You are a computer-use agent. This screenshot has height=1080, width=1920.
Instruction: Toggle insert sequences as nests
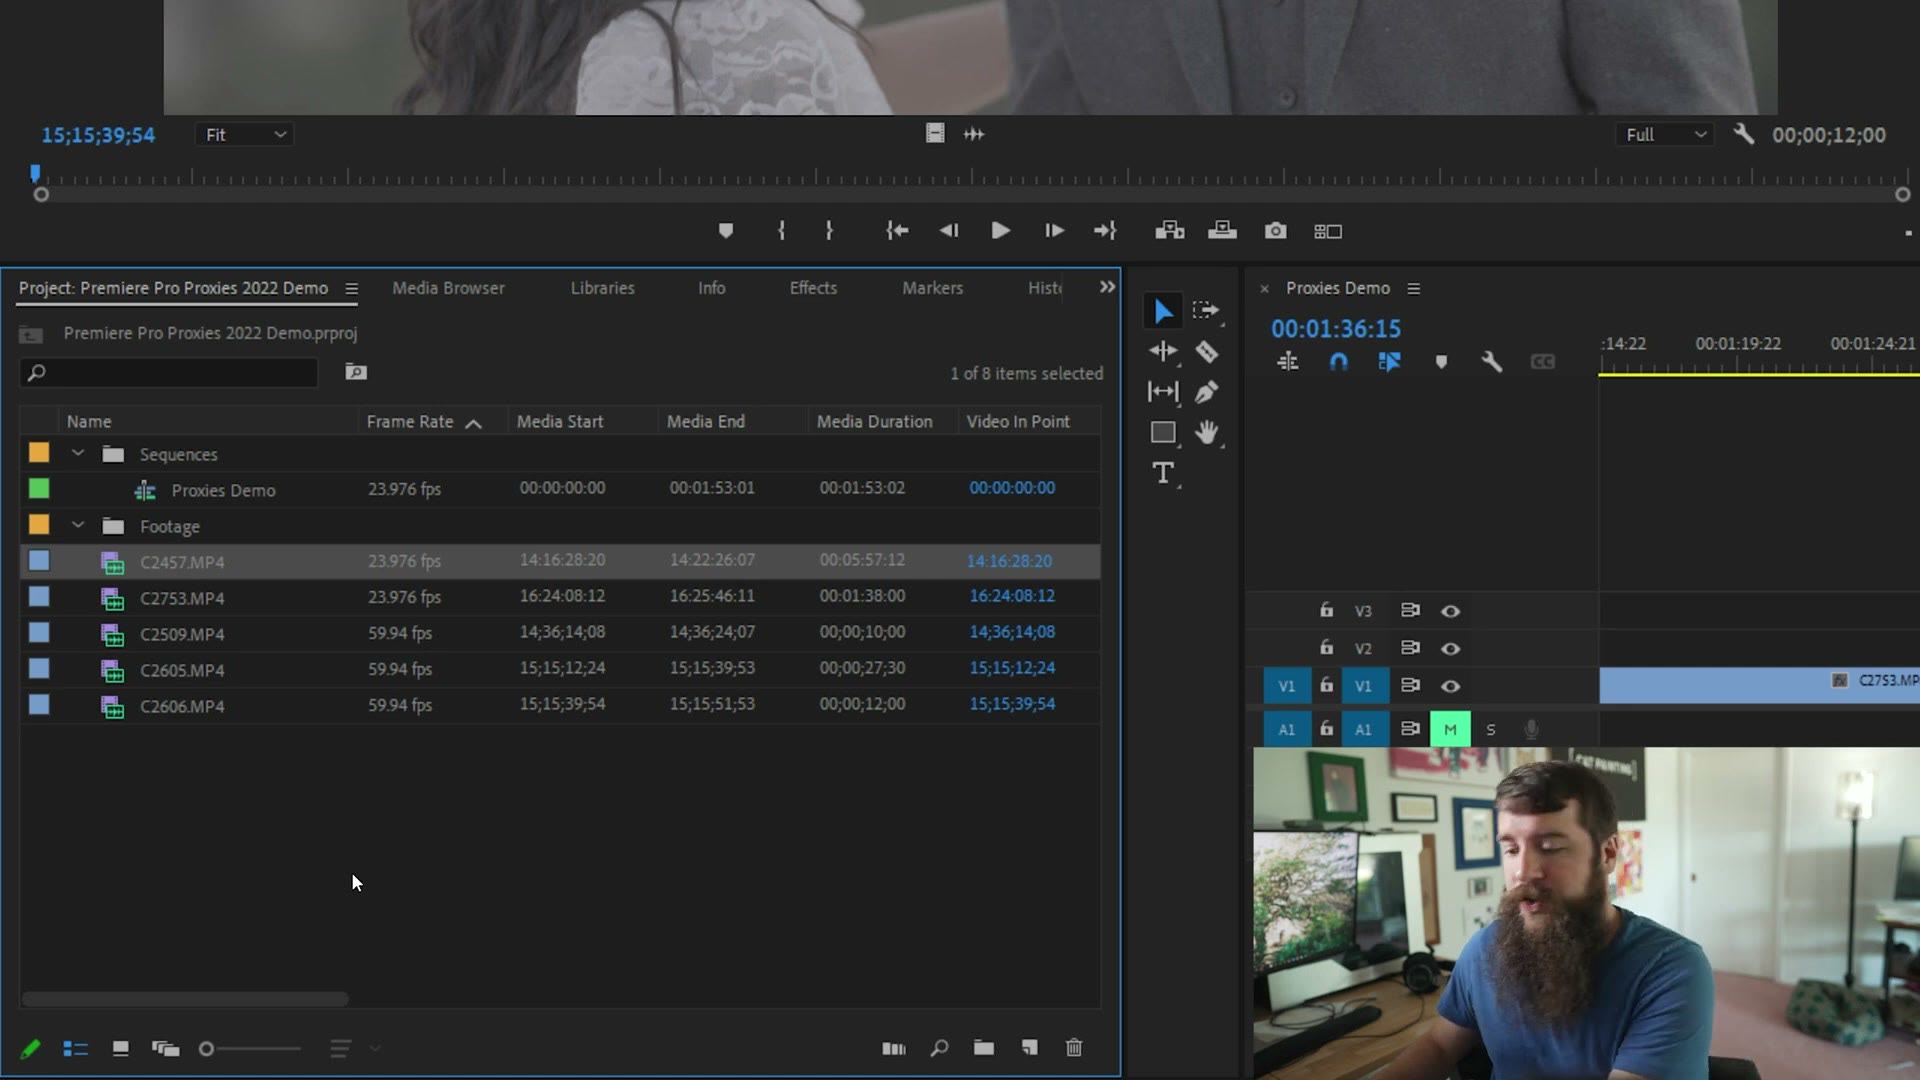[1288, 362]
